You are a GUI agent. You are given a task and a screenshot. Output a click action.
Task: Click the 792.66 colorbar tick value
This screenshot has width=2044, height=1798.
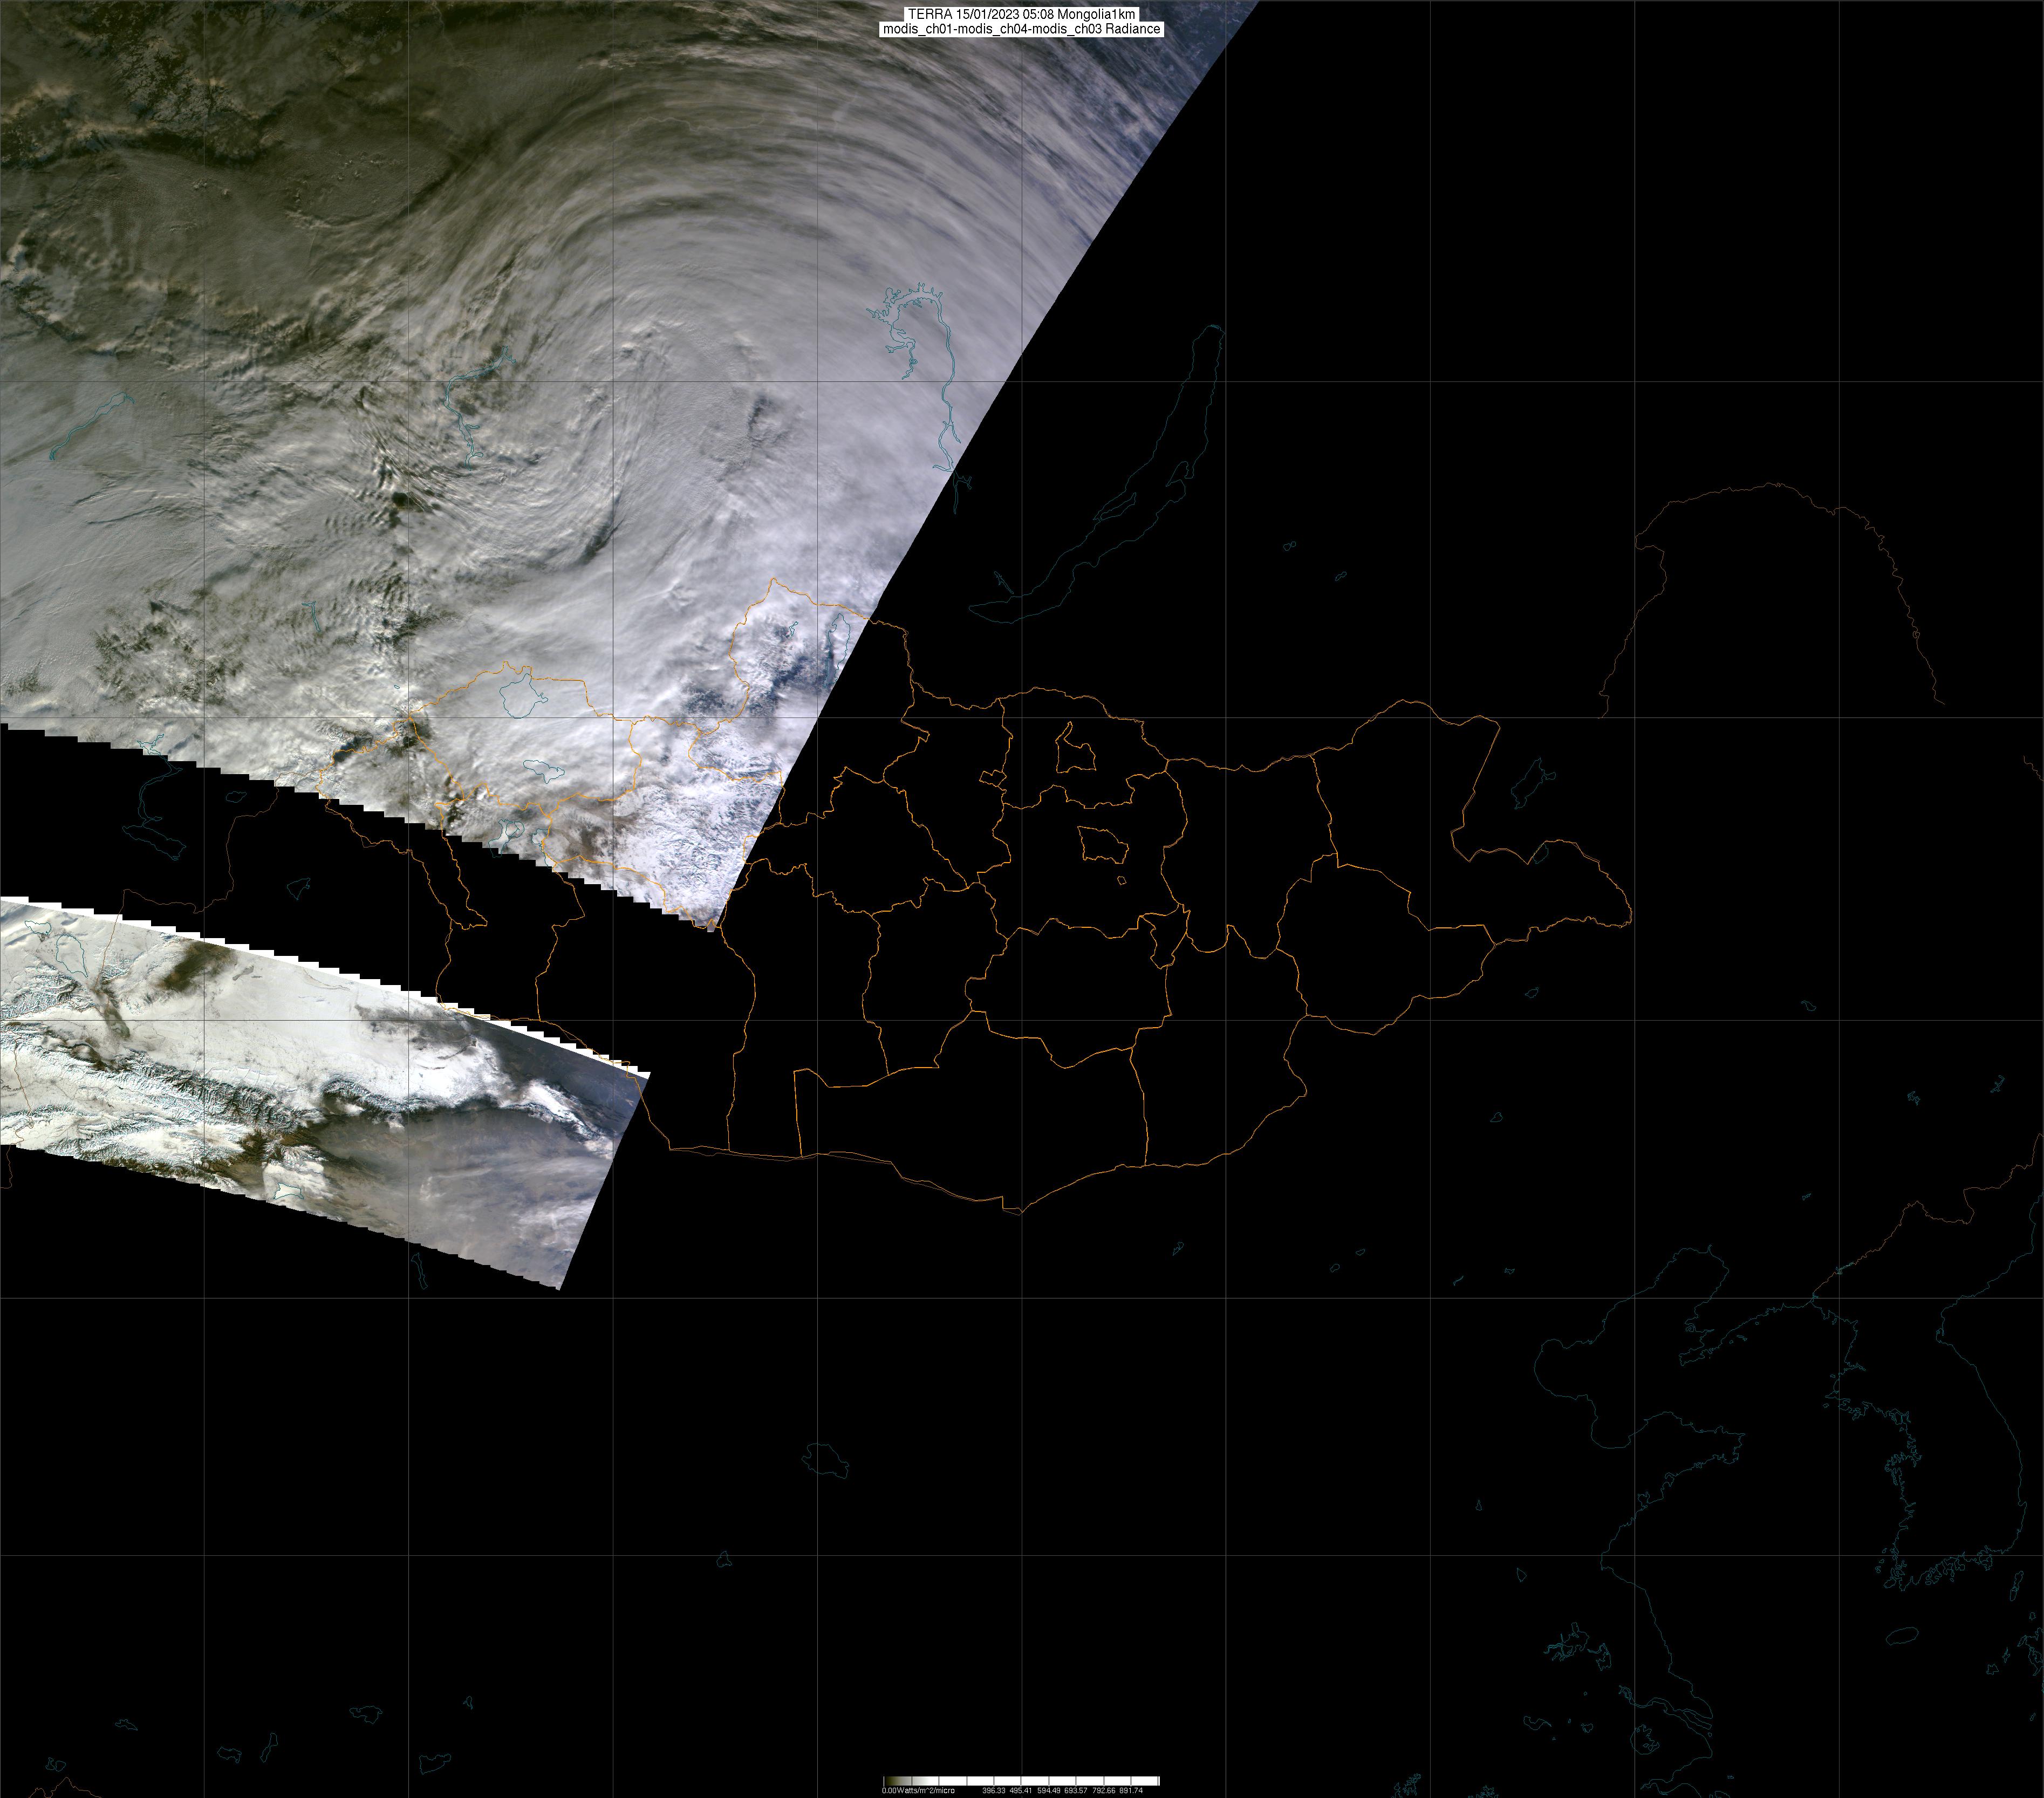pos(1103,1790)
